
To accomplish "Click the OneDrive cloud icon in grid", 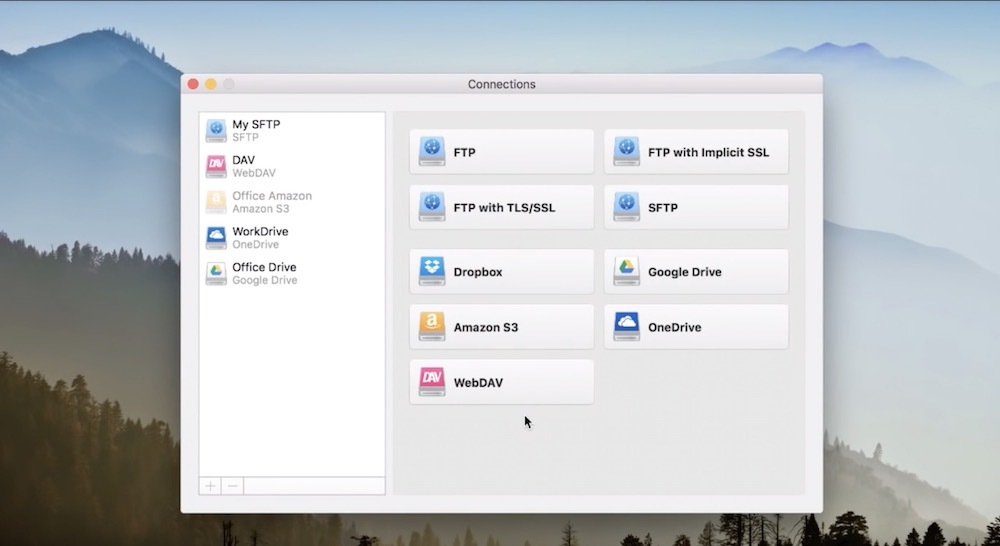I will [x=627, y=327].
